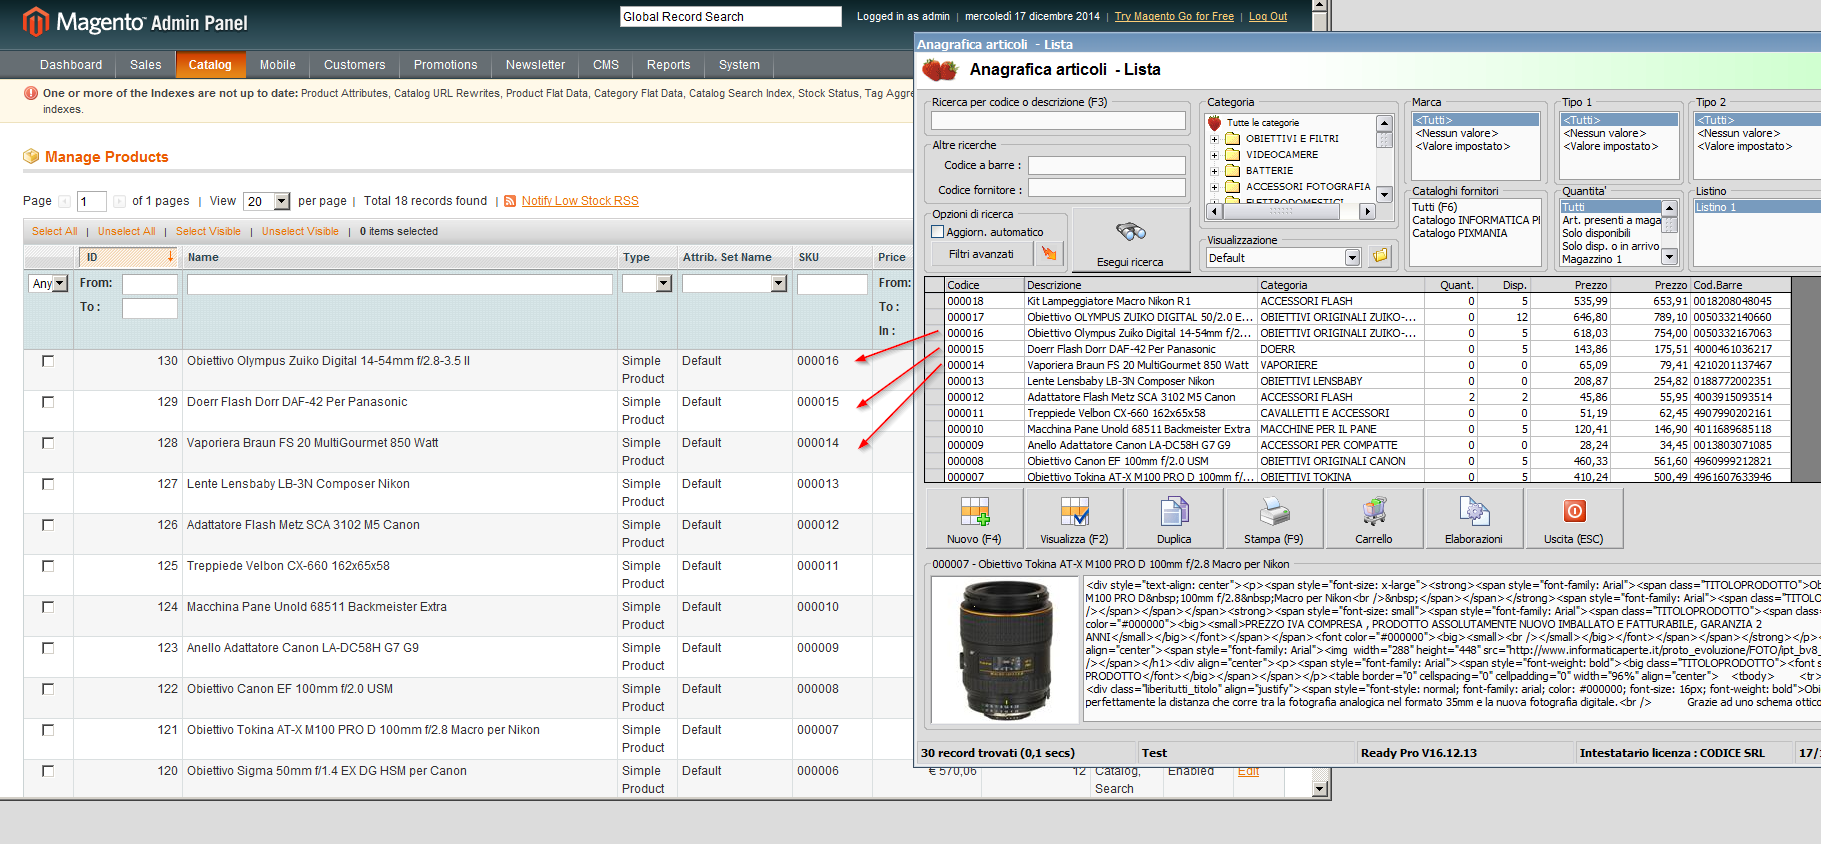Click ACCESSORI FOTOGRAFIA folder icon
1821x844 pixels.
point(1233,187)
